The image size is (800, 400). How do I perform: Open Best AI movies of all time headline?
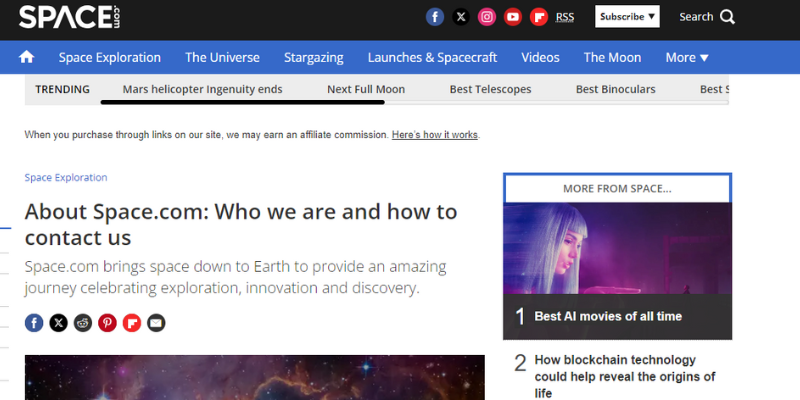(608, 316)
